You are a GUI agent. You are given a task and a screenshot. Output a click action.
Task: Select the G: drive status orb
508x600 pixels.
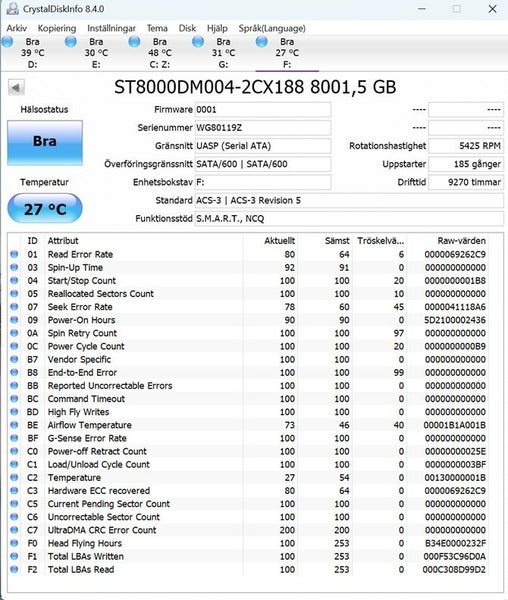198,42
